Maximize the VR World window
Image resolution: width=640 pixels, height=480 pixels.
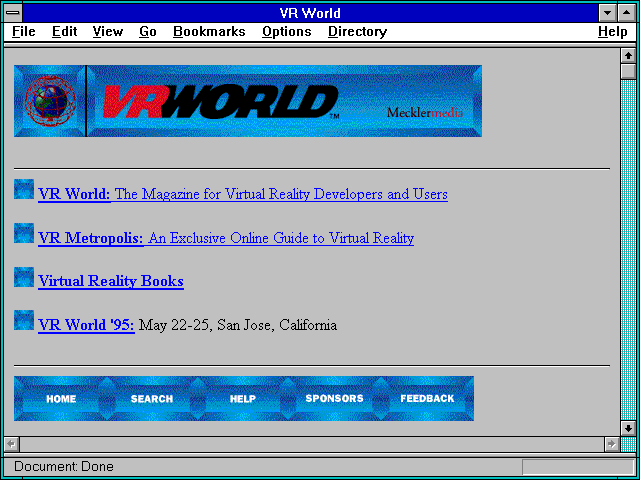coord(627,13)
